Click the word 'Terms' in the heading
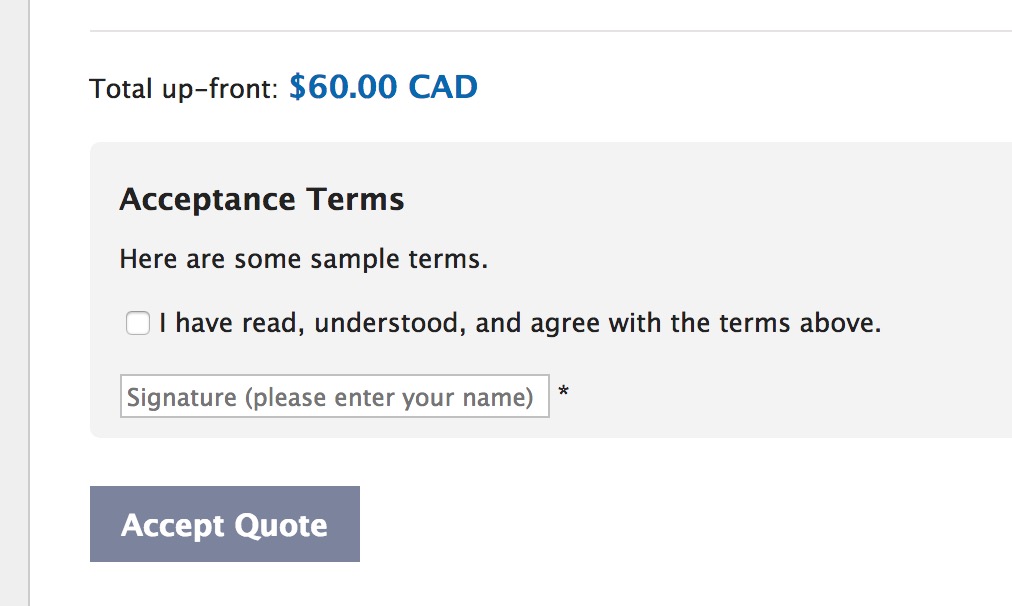This screenshot has height=606, width=1012. [355, 199]
